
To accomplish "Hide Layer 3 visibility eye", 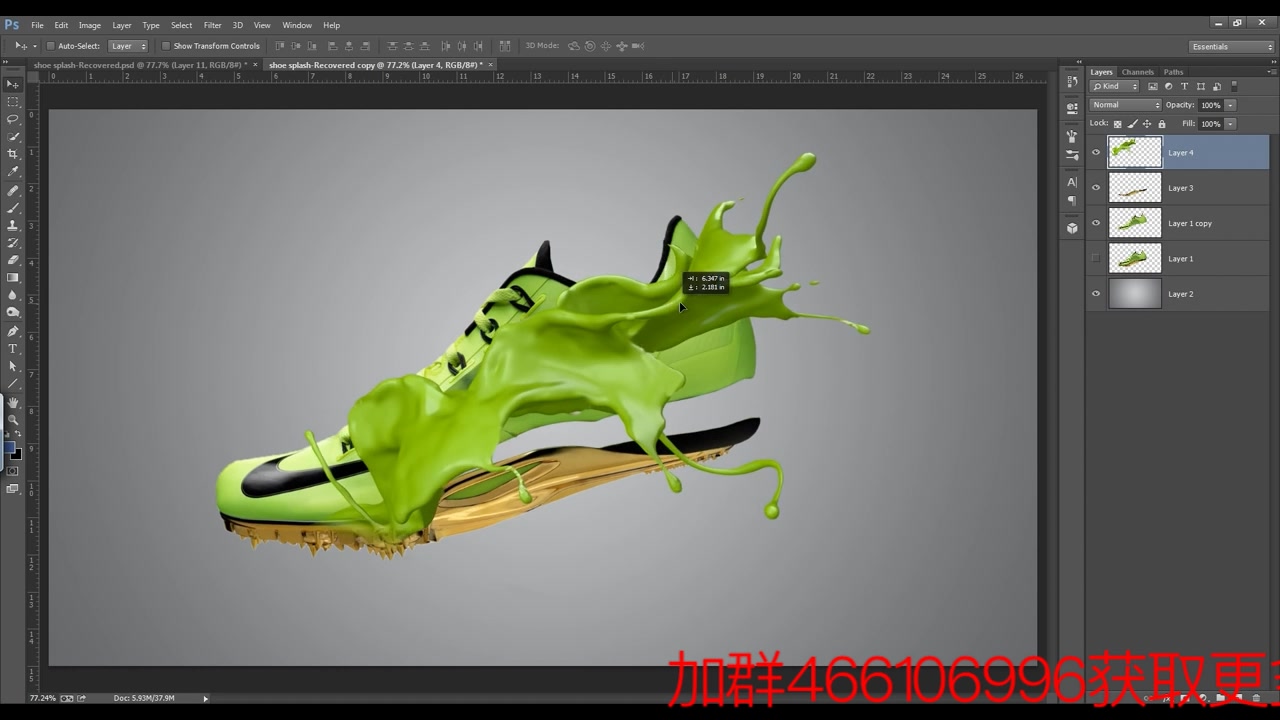I will pyautogui.click(x=1096, y=188).
